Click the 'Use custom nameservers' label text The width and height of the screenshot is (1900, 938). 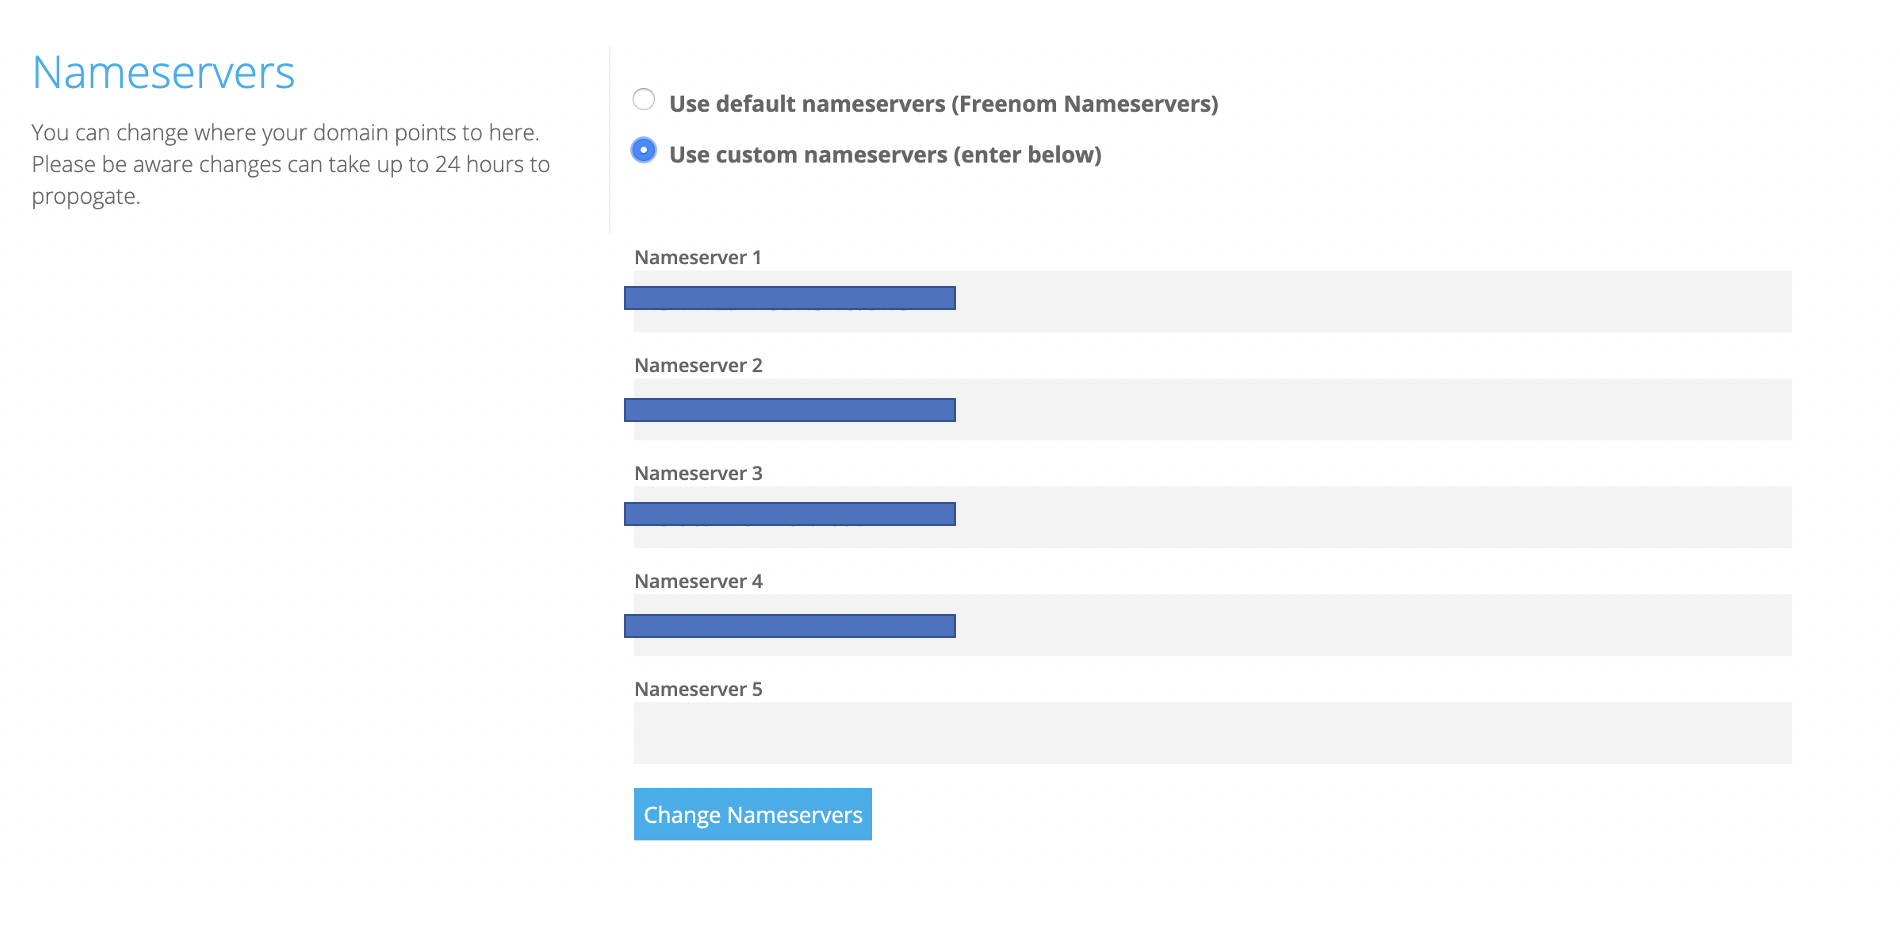[885, 155]
